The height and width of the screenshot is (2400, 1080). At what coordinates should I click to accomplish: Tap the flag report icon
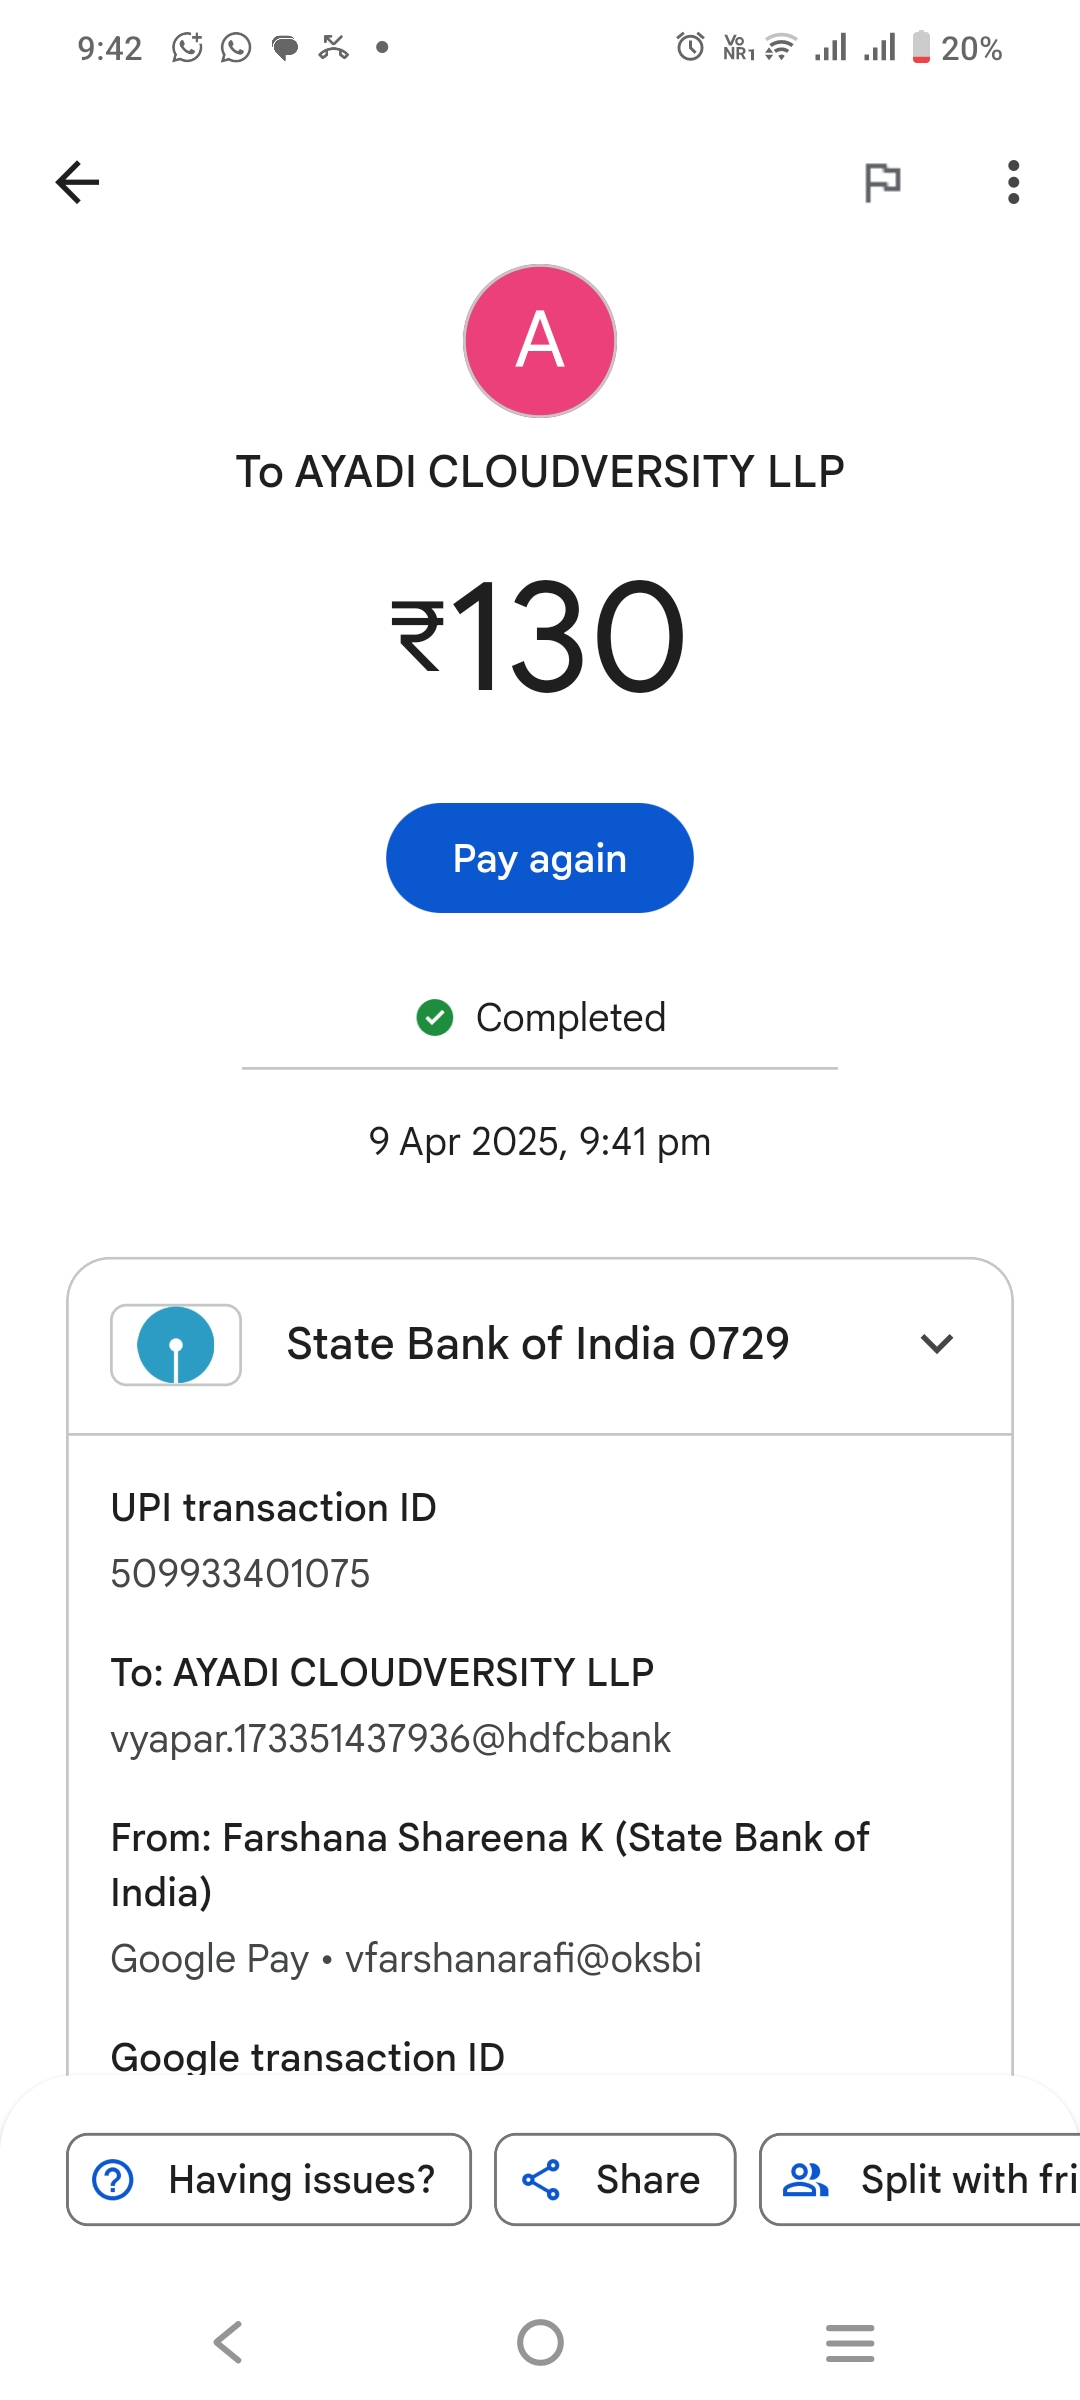(882, 182)
